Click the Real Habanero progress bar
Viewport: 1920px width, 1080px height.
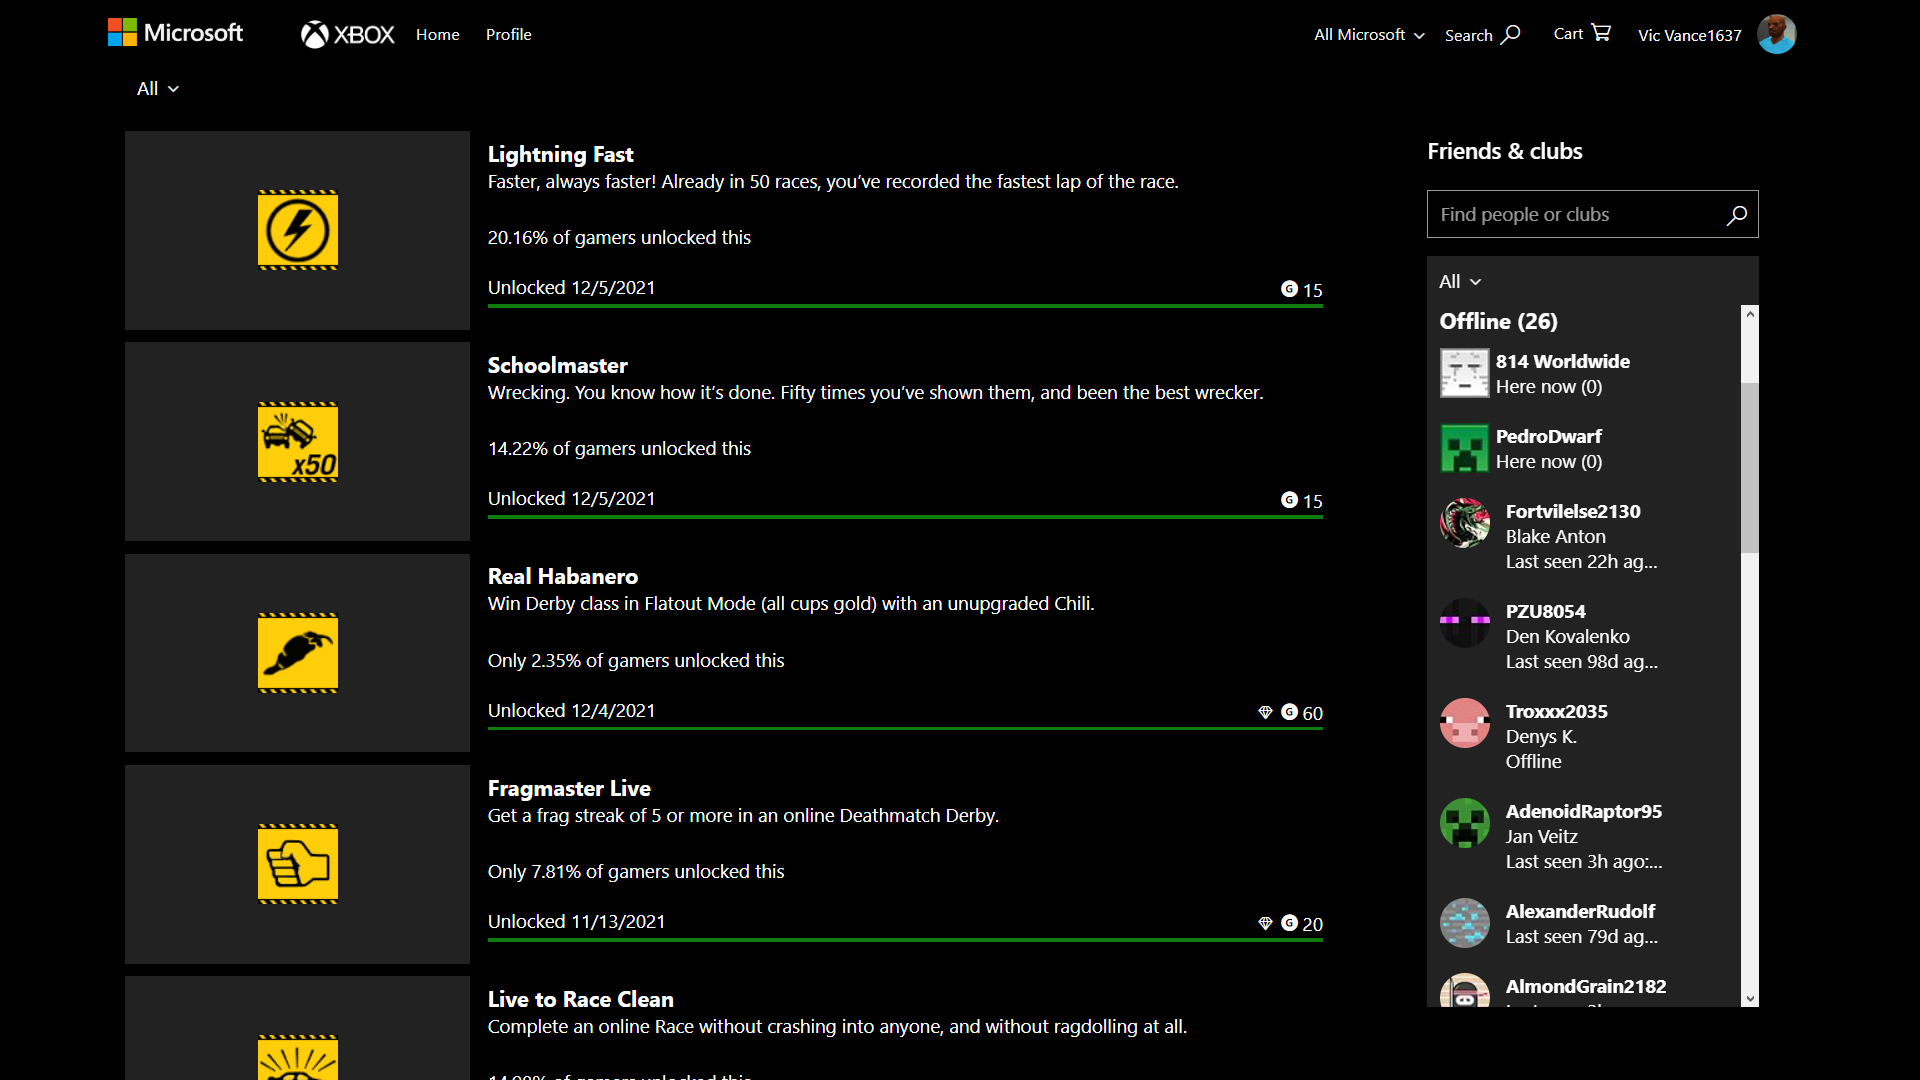tap(905, 729)
